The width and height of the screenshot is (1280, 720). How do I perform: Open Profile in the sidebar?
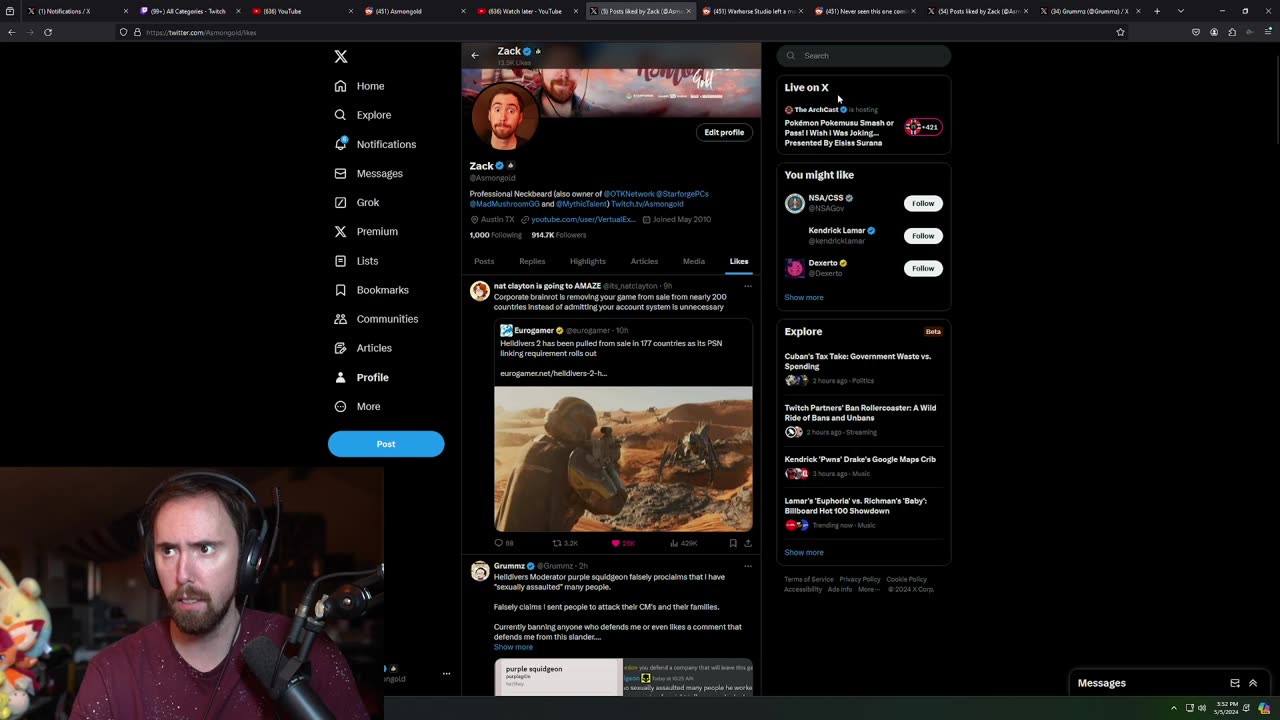tap(362, 377)
